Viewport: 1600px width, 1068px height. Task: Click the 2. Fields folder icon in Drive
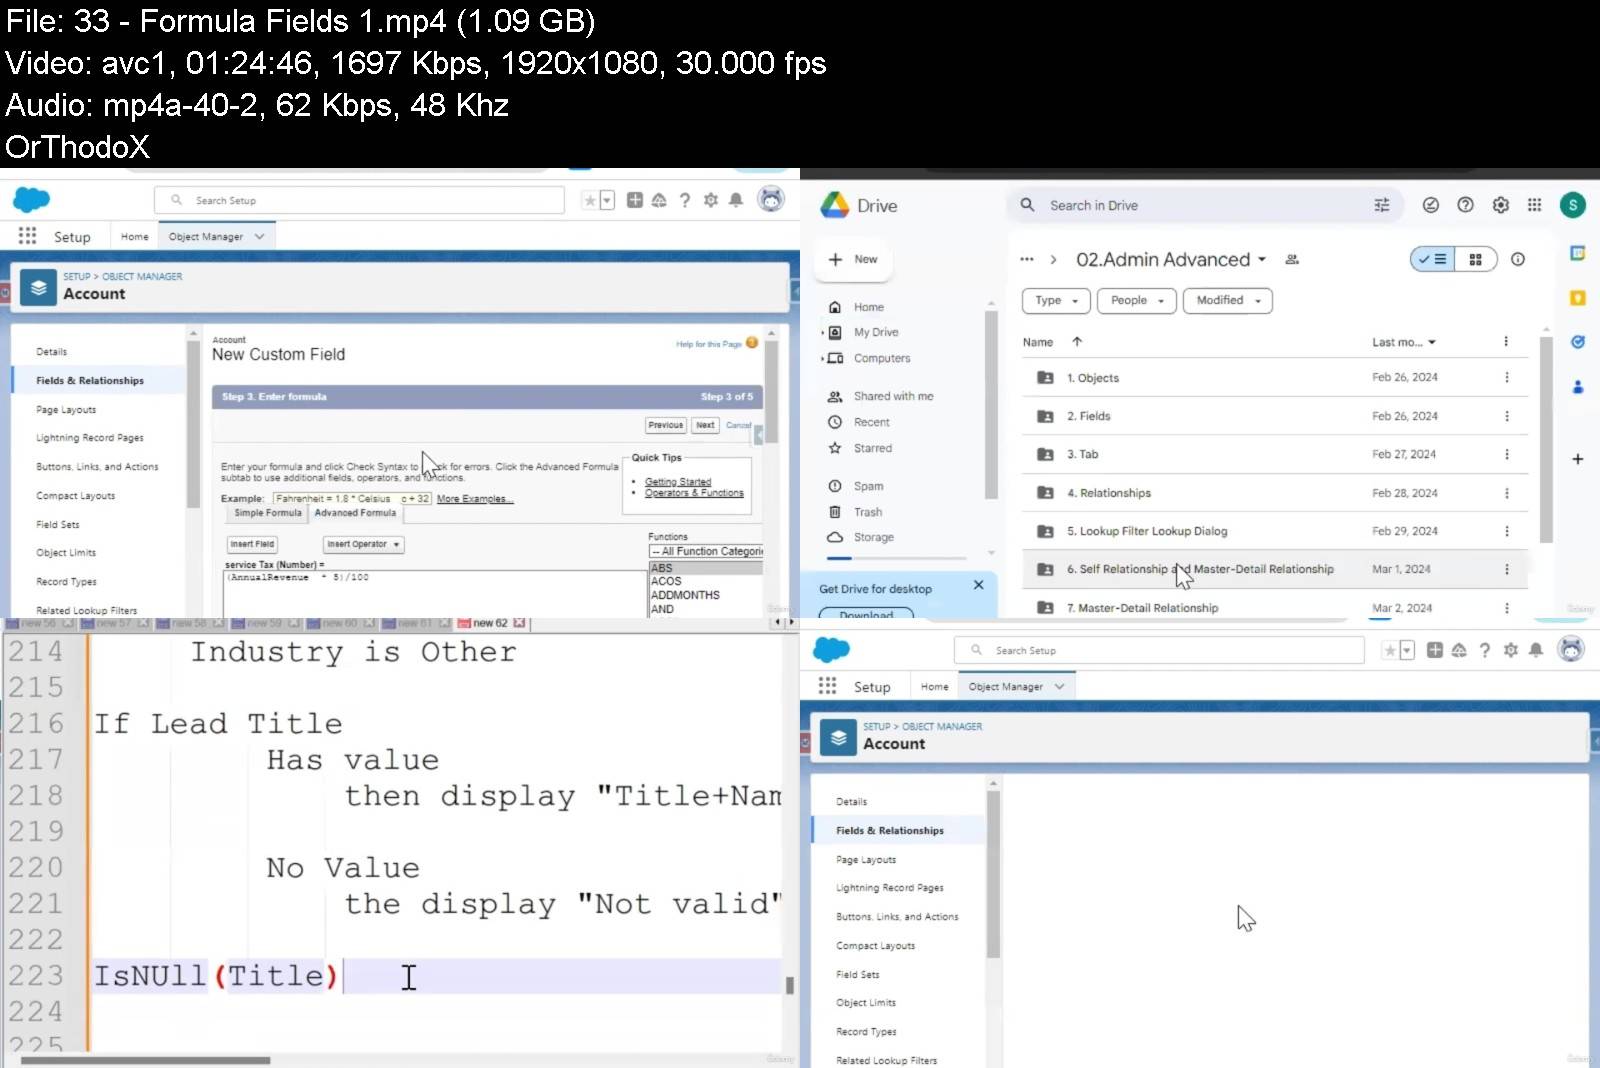(x=1045, y=416)
